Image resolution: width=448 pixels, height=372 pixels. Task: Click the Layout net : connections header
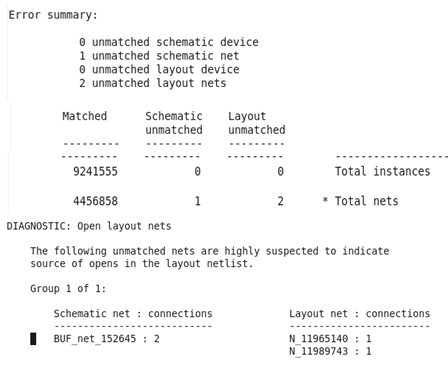tap(360, 314)
